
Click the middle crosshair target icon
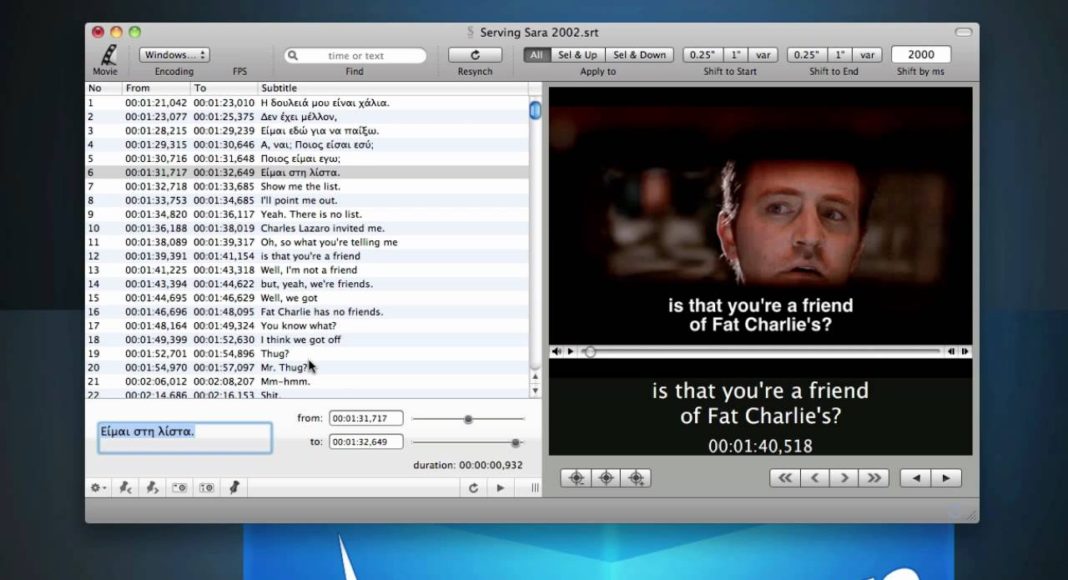(606, 478)
